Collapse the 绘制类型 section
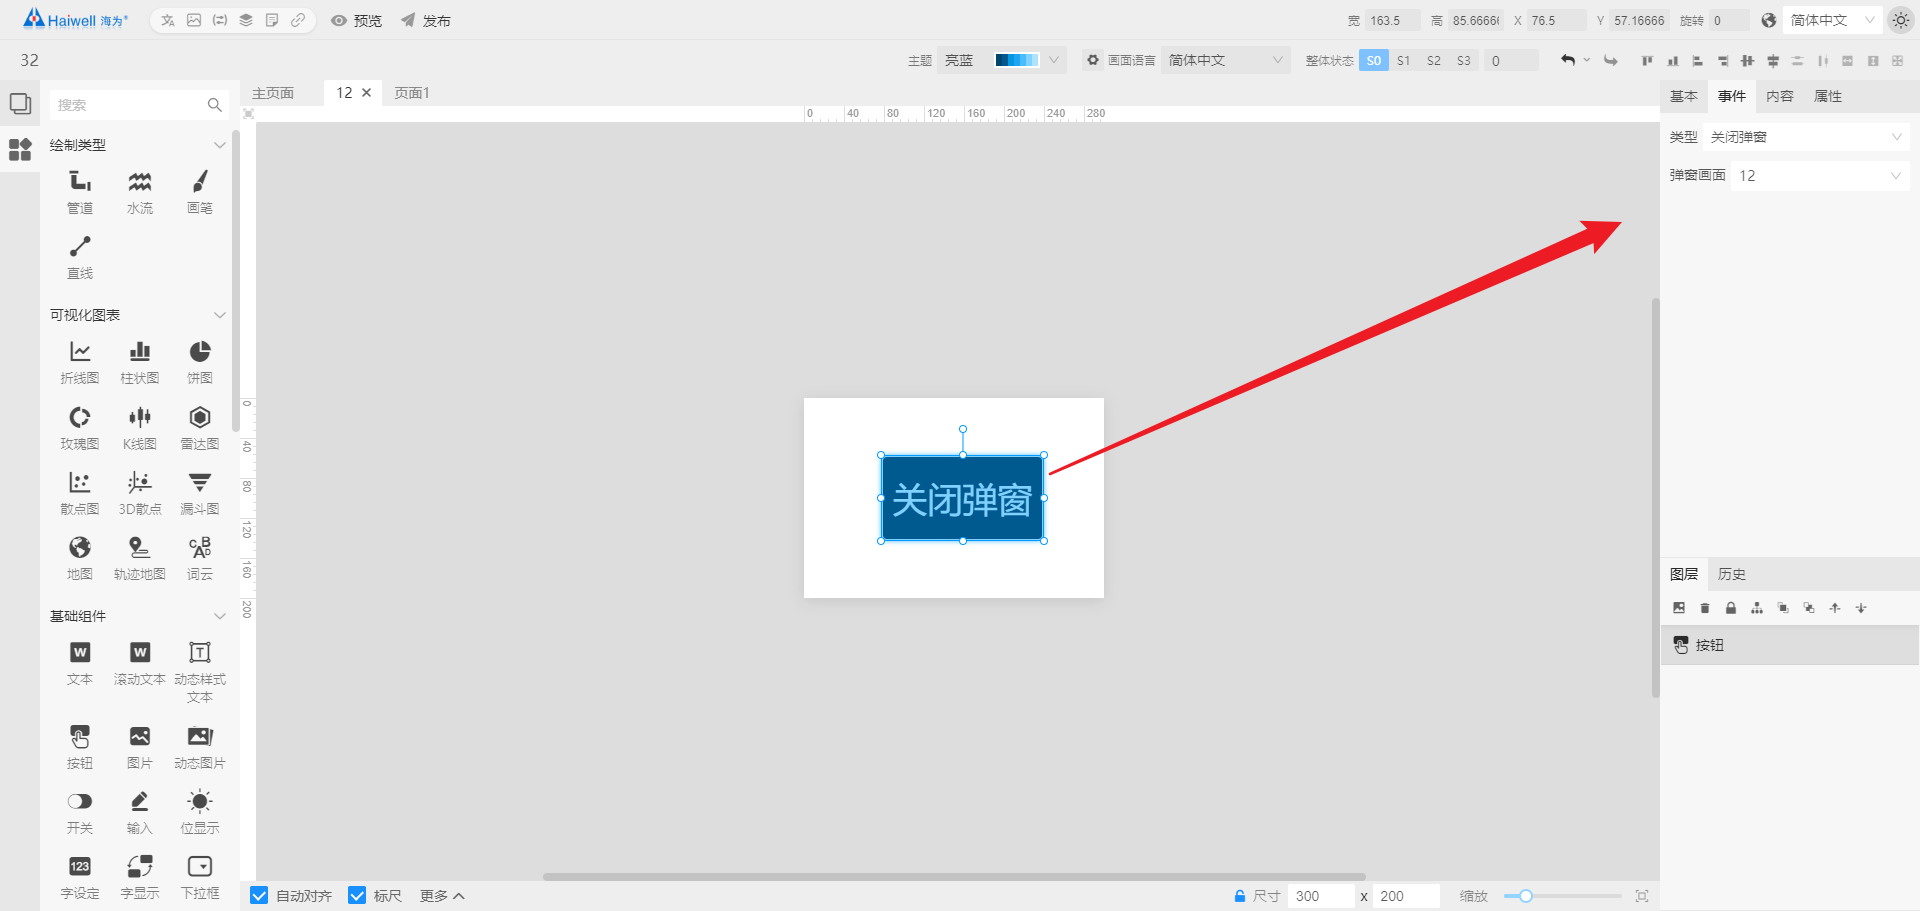 pos(220,145)
